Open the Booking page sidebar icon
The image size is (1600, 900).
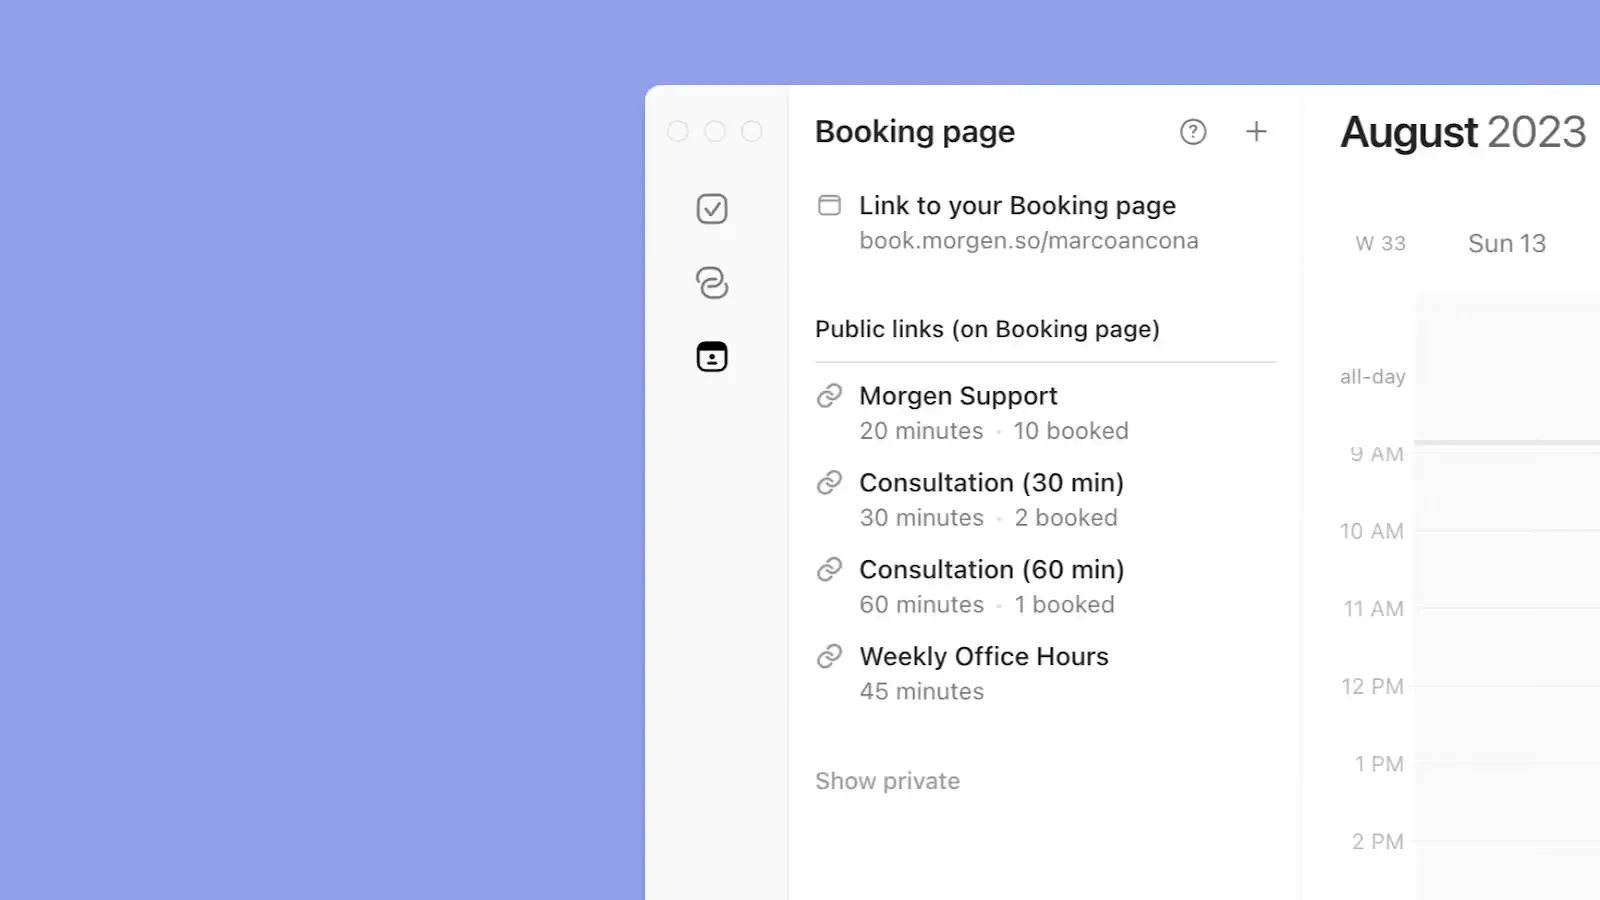coord(711,356)
